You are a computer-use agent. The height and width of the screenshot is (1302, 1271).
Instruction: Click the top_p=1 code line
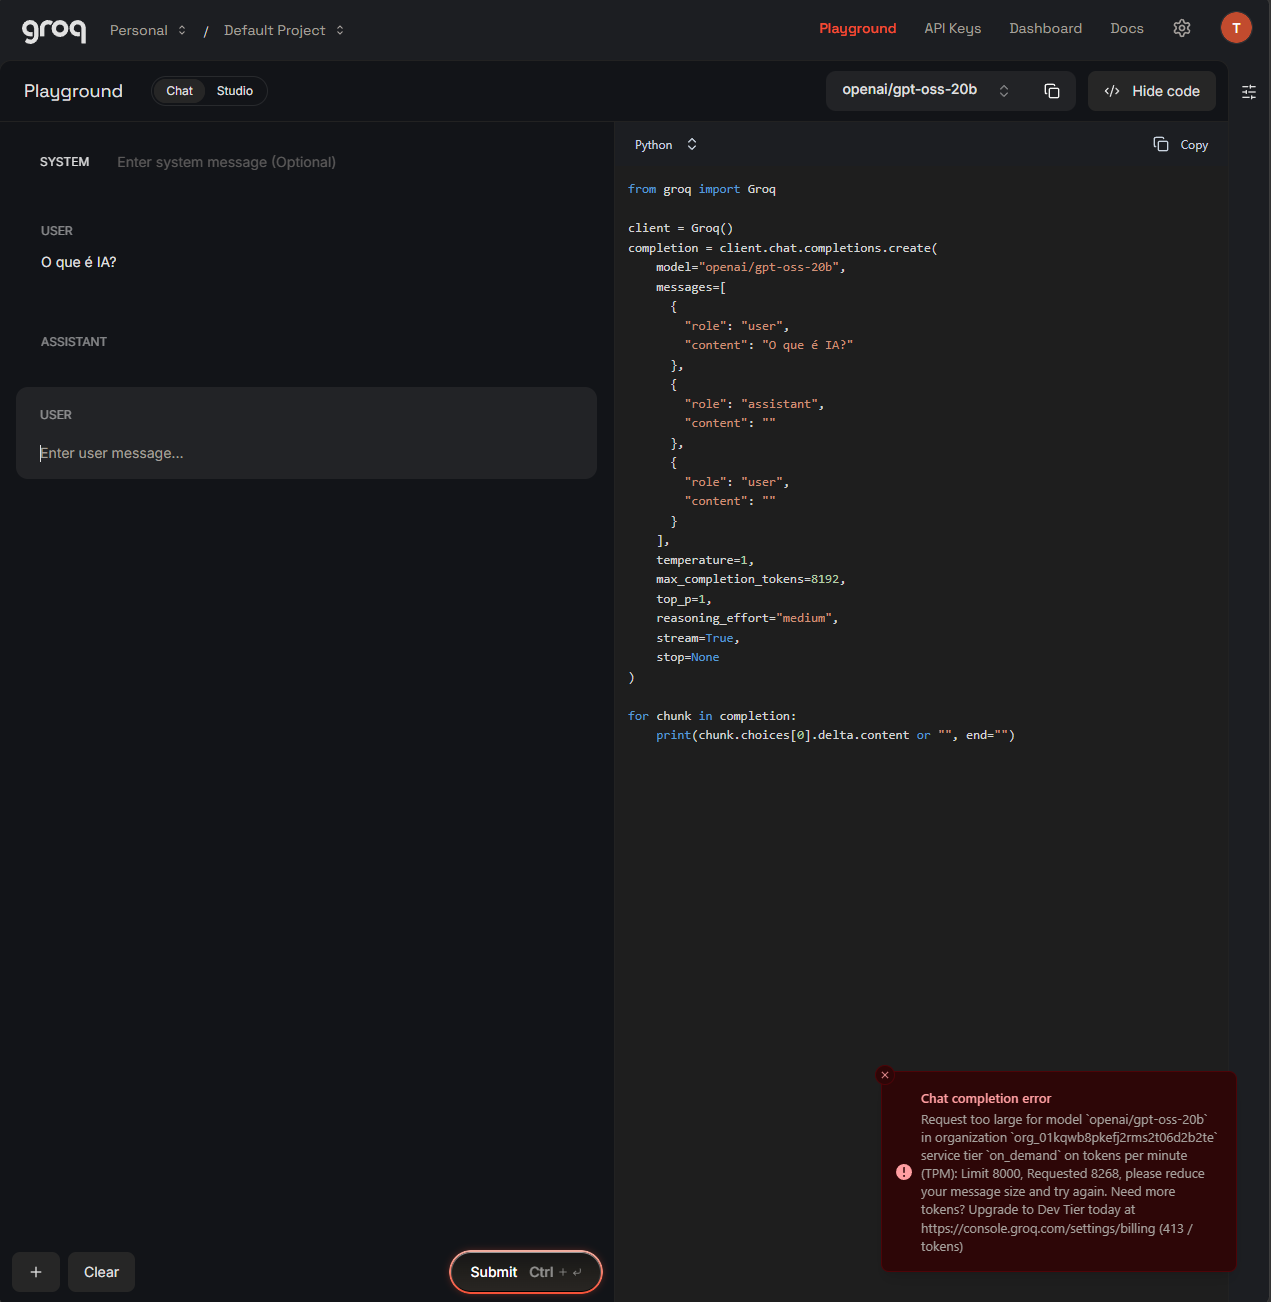pyautogui.click(x=684, y=599)
